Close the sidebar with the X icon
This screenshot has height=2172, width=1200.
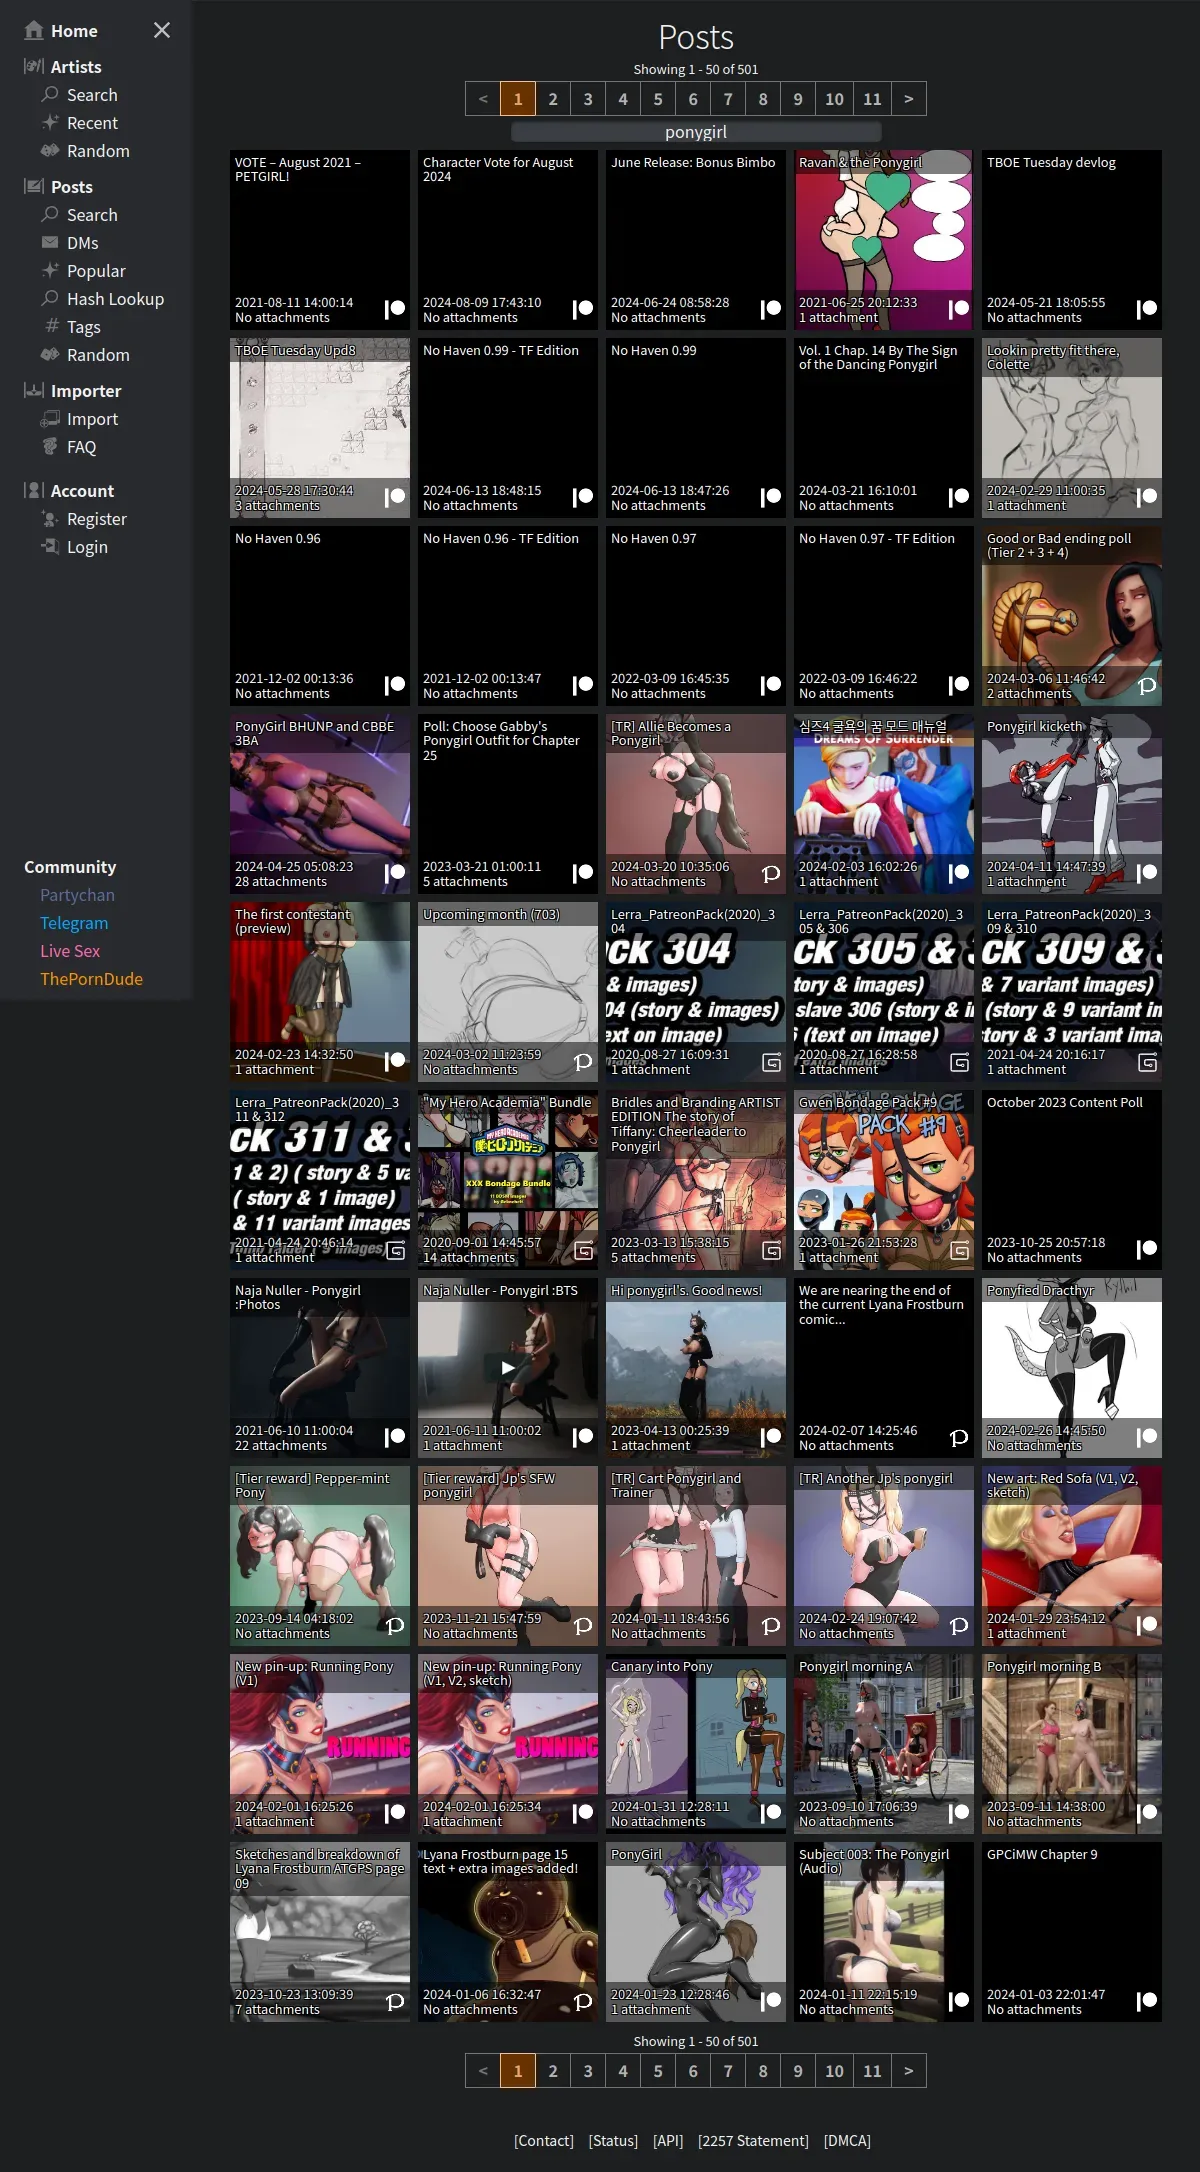tap(162, 31)
